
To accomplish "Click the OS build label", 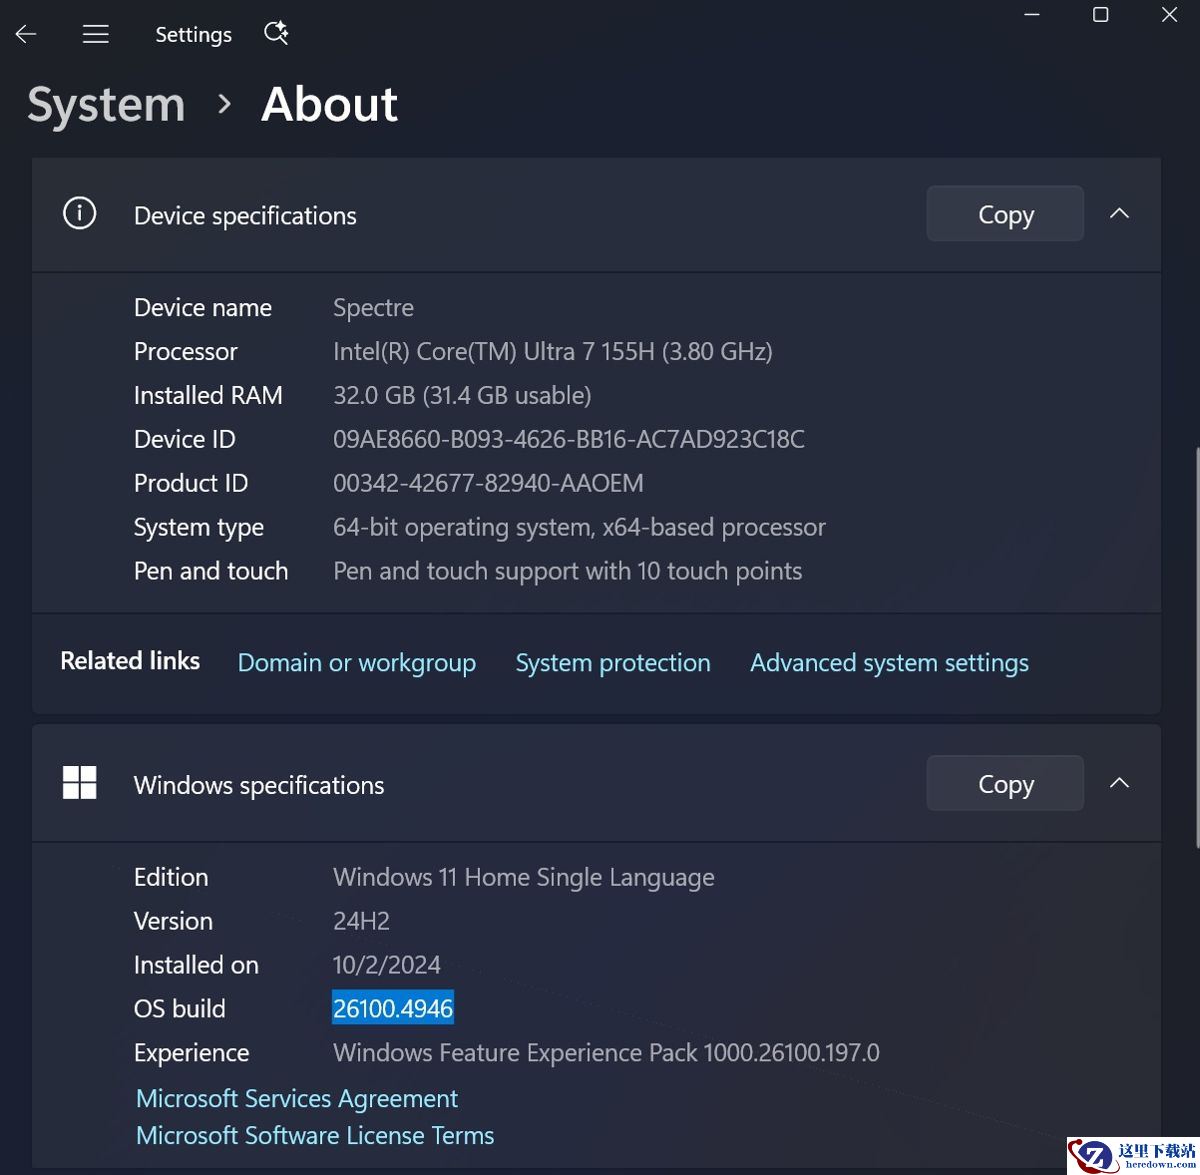I will tap(180, 1009).
